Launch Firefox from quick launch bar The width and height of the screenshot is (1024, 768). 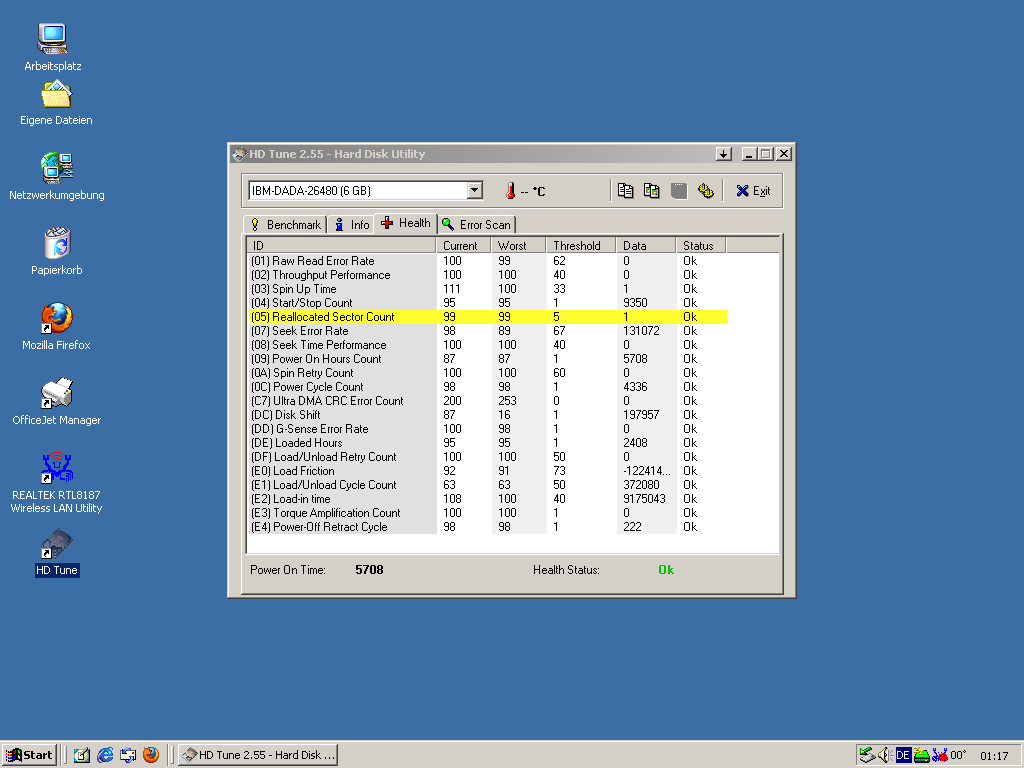(151, 755)
